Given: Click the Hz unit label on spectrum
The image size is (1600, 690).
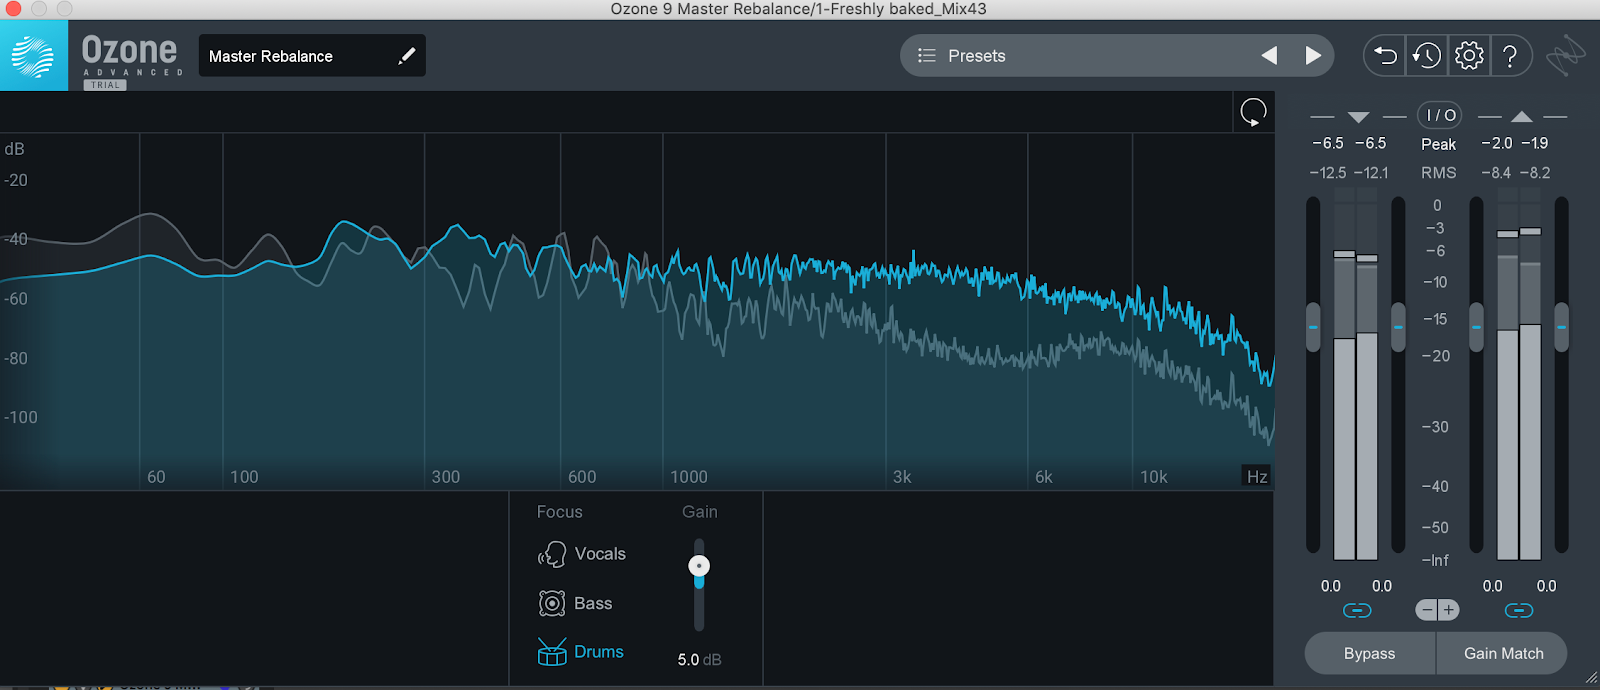Looking at the screenshot, I should (x=1257, y=477).
